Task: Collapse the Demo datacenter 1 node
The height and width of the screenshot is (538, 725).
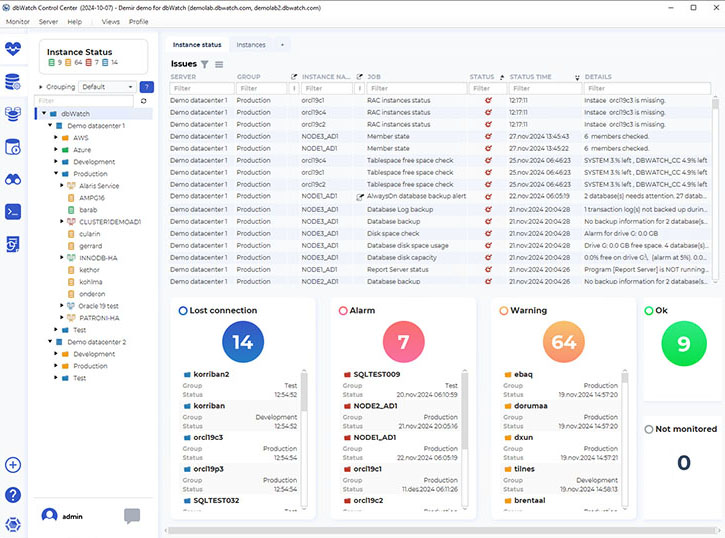Action: pos(50,125)
